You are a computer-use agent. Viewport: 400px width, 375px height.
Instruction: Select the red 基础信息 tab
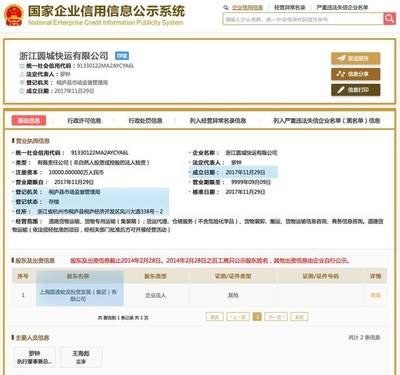coord(29,120)
